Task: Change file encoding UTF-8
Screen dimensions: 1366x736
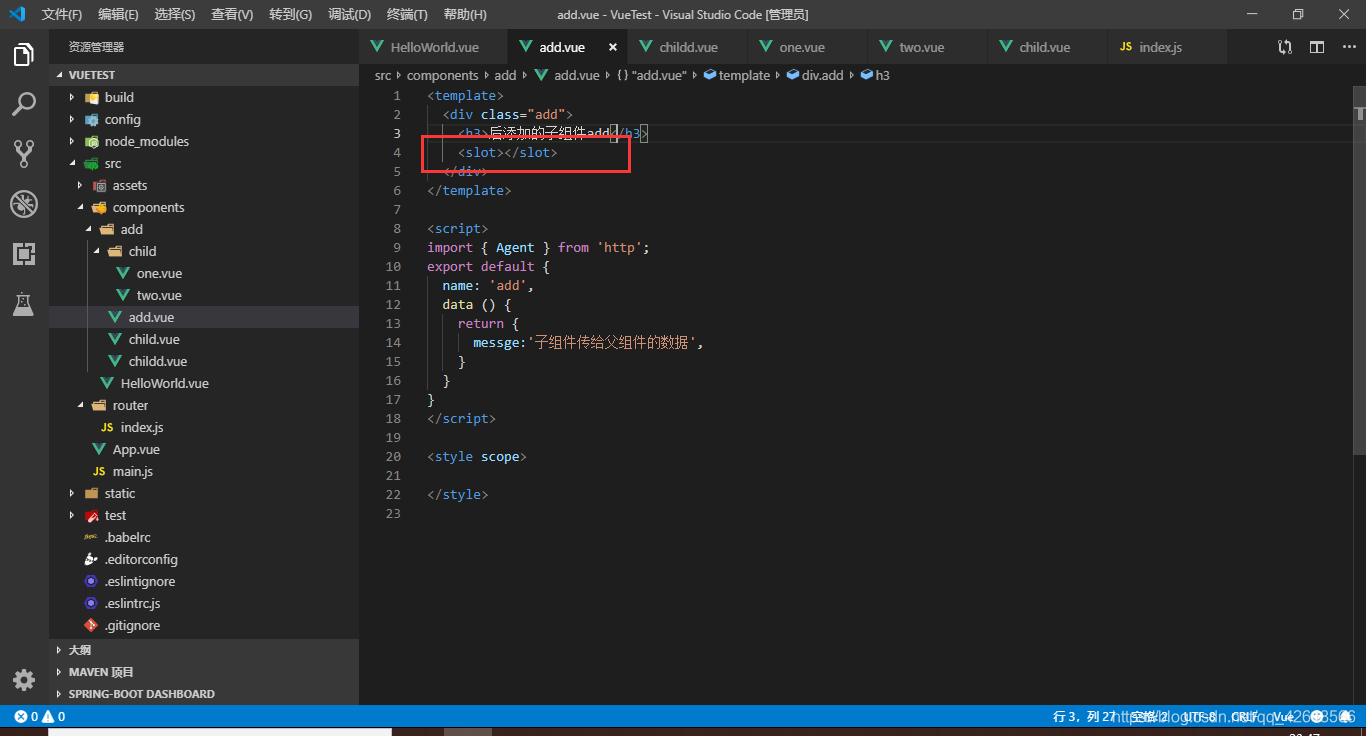Action: point(1199,716)
